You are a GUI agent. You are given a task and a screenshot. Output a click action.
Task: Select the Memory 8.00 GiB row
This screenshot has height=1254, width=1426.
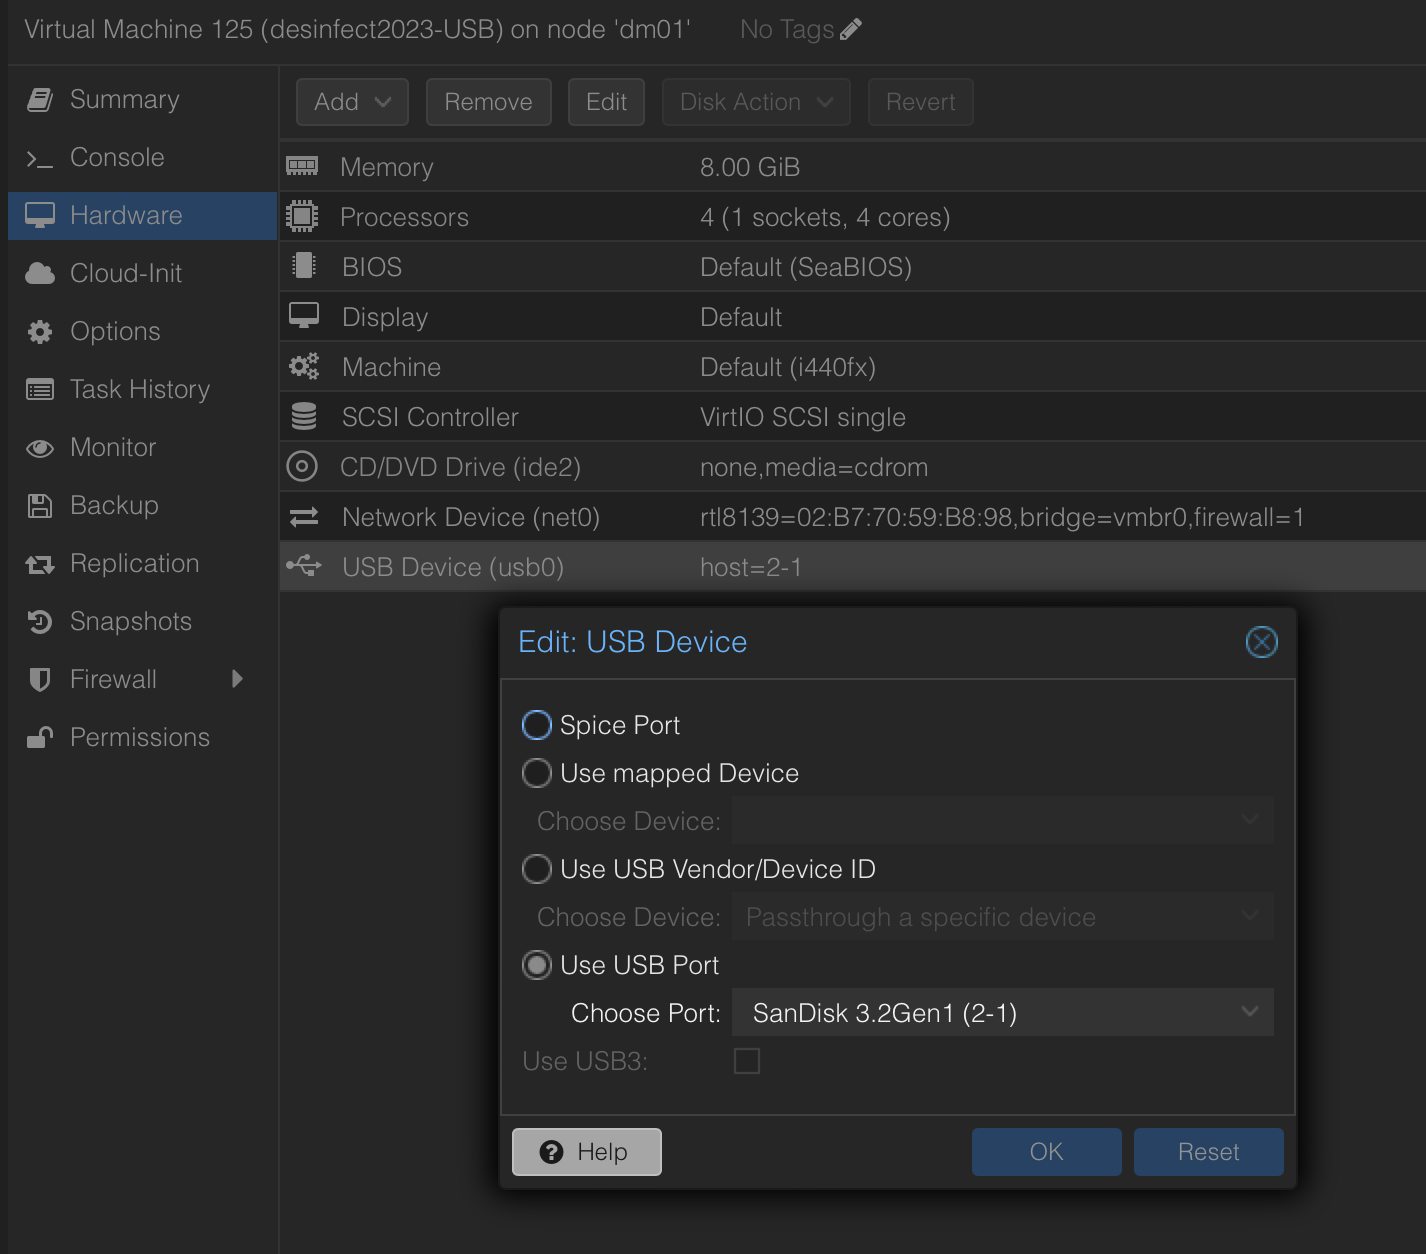[853, 167]
